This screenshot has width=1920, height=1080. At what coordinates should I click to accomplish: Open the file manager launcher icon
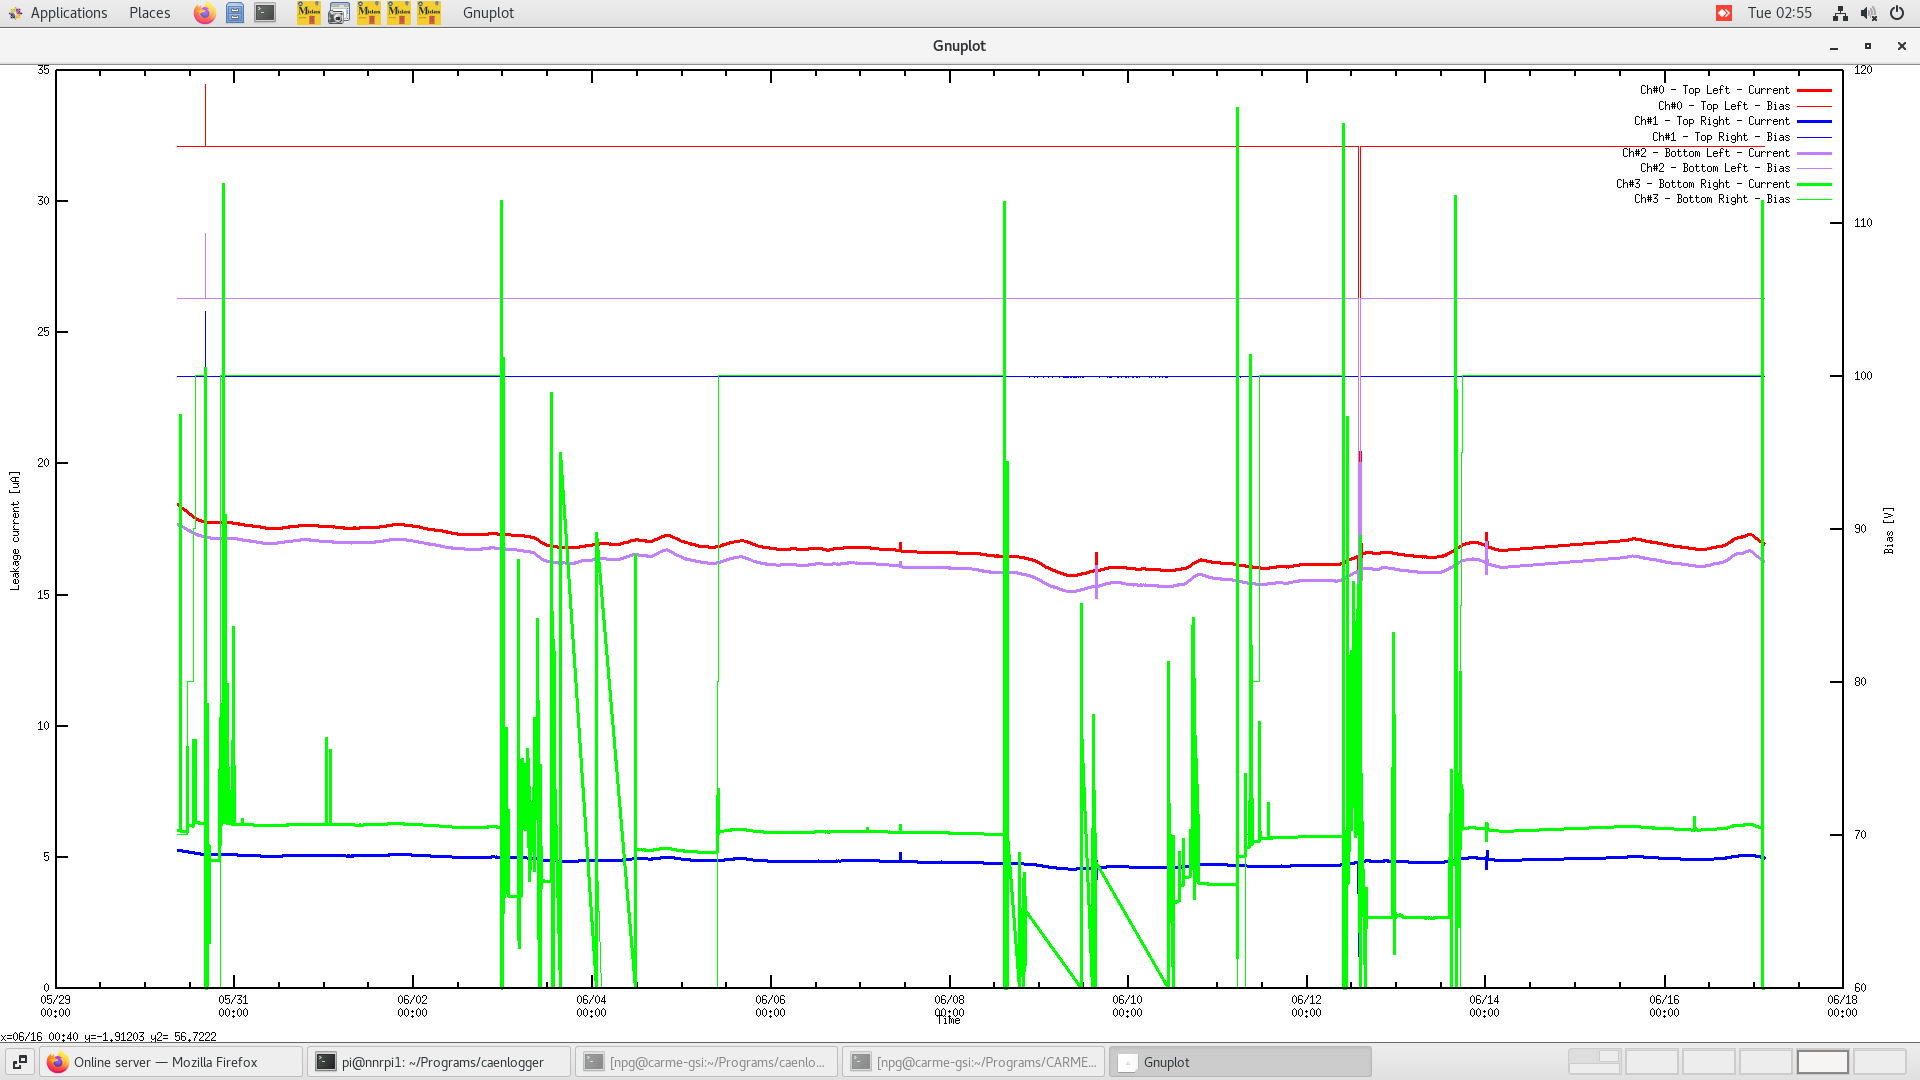[x=234, y=13]
